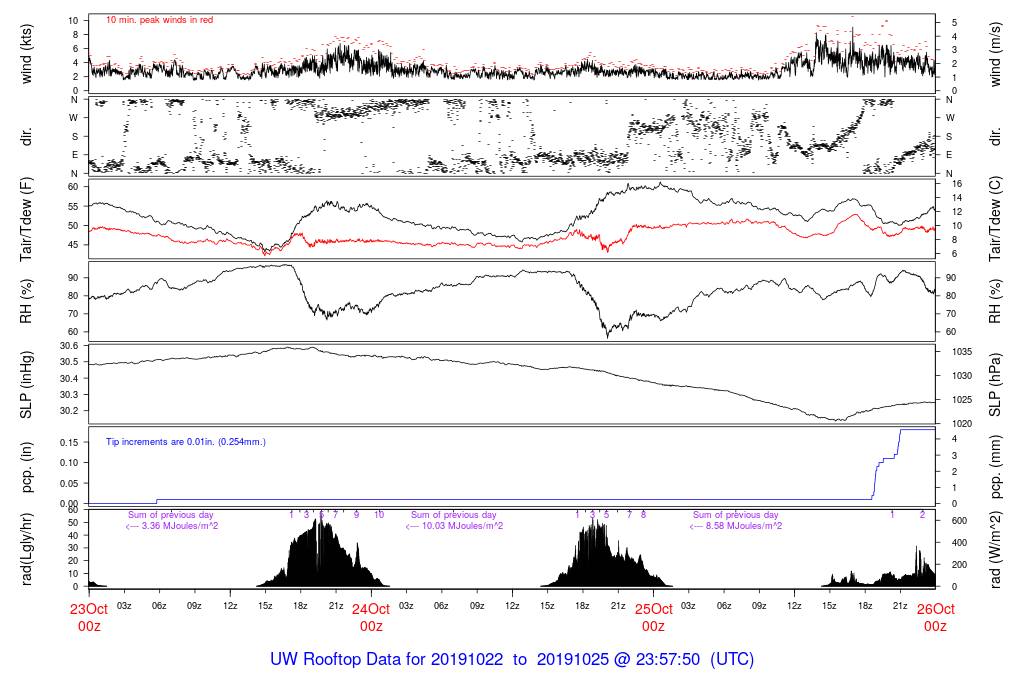1024x700 pixels.
Task: Click the '30.6' inHg tick label
Action: pyautogui.click(x=69, y=345)
